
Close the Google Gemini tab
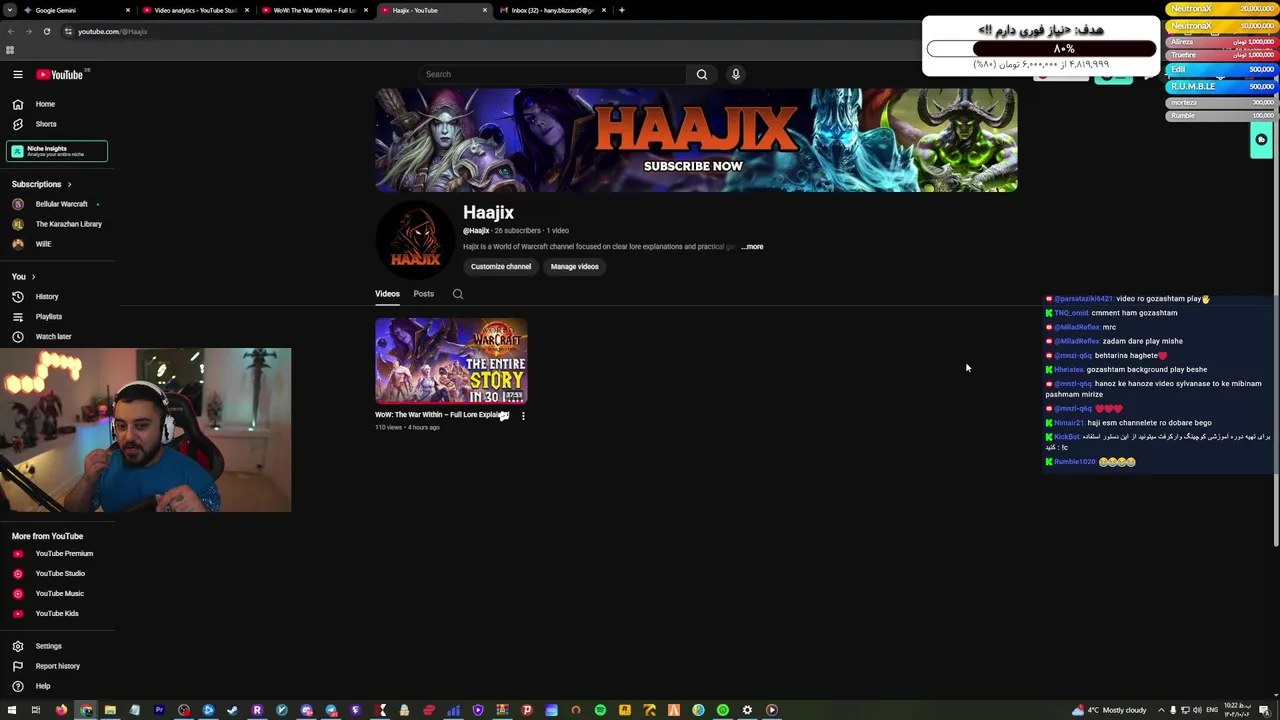point(128,10)
